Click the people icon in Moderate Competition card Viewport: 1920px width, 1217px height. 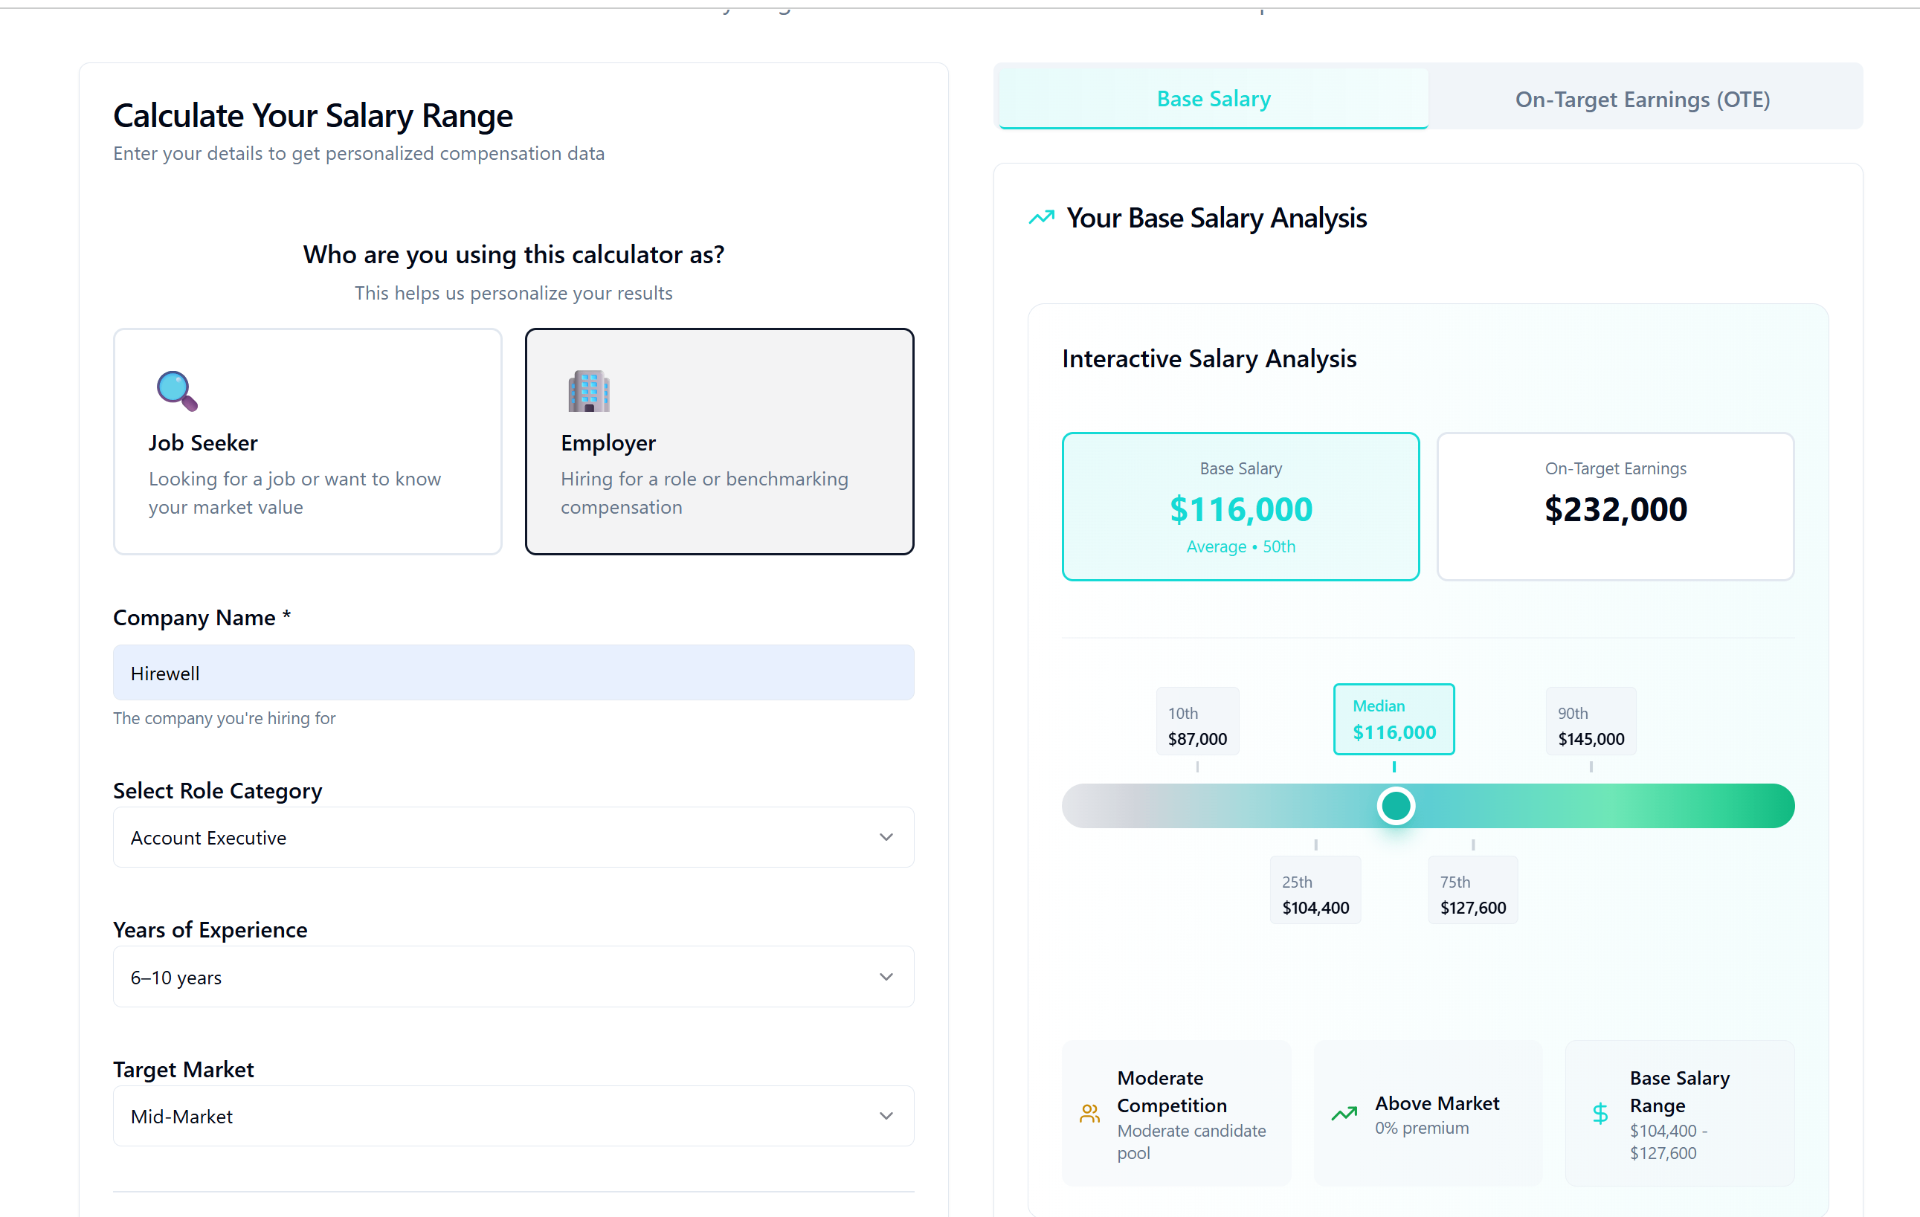pyautogui.click(x=1089, y=1113)
